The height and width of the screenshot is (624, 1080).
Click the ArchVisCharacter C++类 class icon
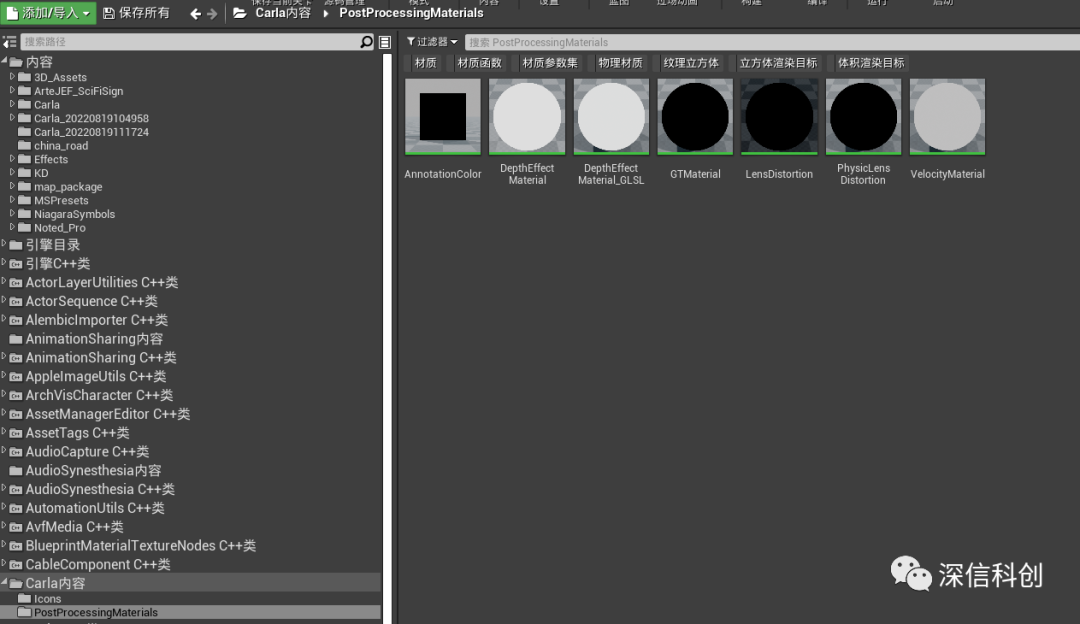click(x=16, y=395)
